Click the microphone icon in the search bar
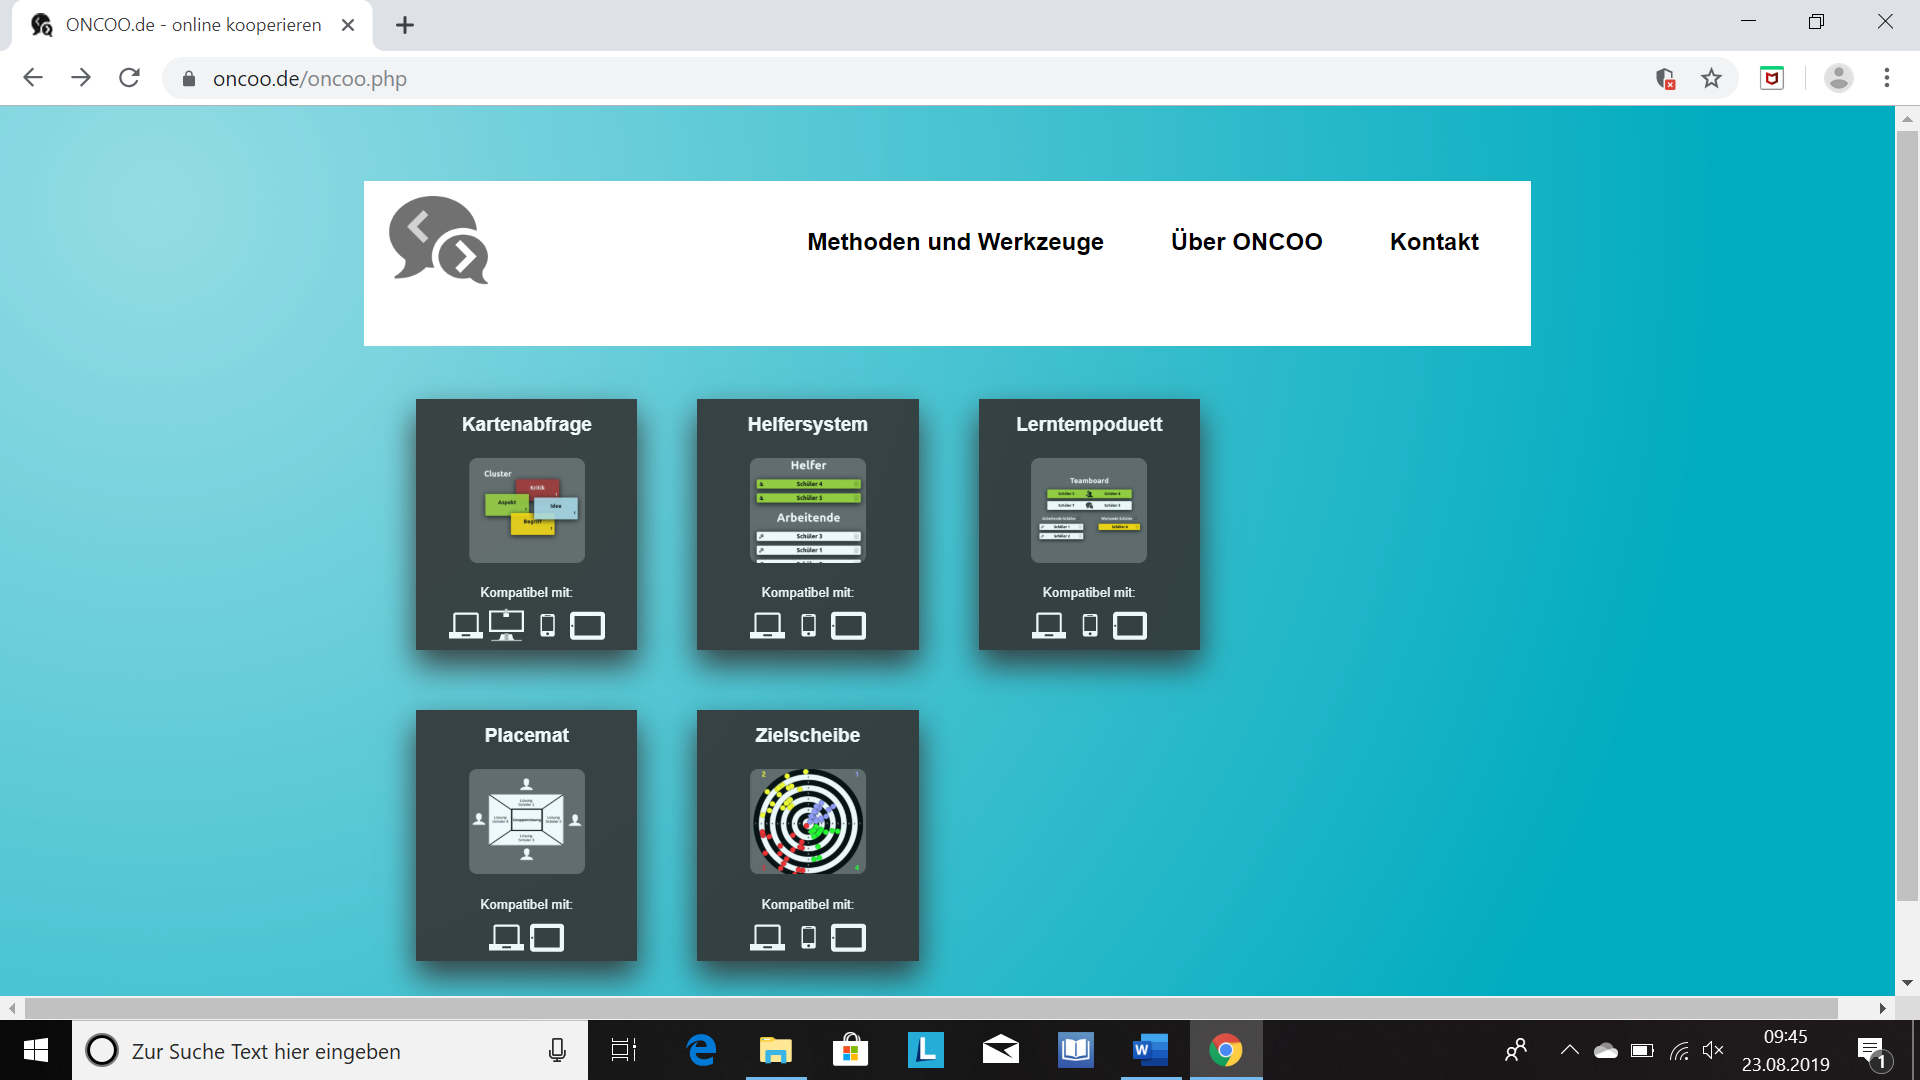Screen dimensions: 1920x1080 pyautogui.click(x=557, y=1050)
